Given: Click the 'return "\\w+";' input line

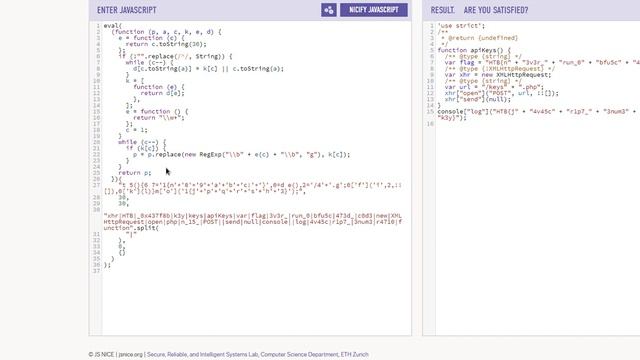Looking at the screenshot, I should (159, 118).
